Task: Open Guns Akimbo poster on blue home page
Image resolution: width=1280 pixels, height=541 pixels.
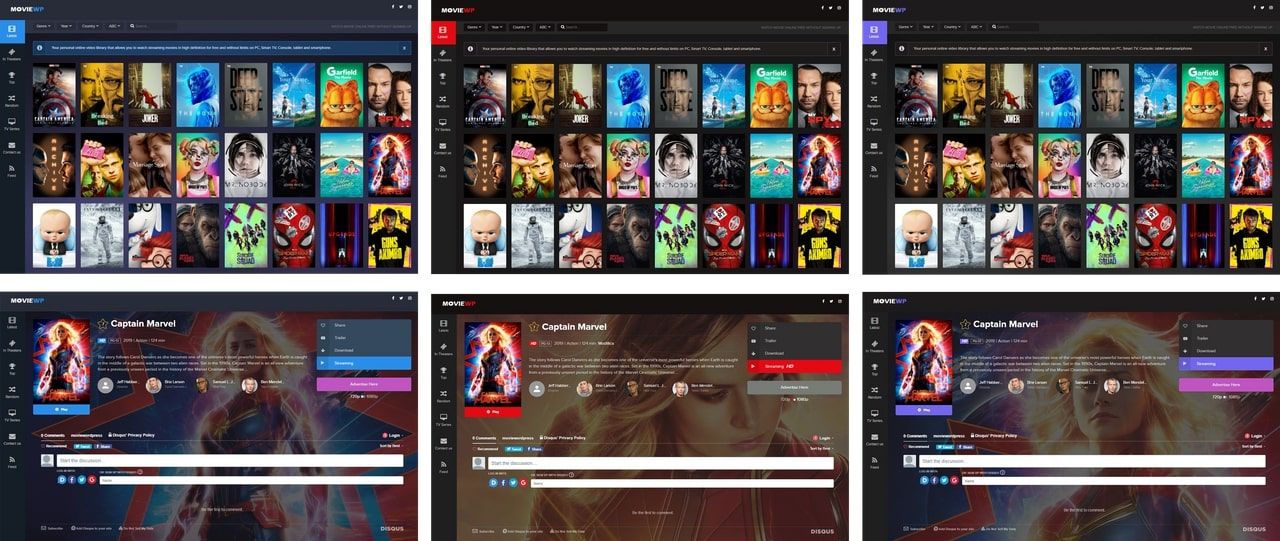Action: [x=389, y=236]
